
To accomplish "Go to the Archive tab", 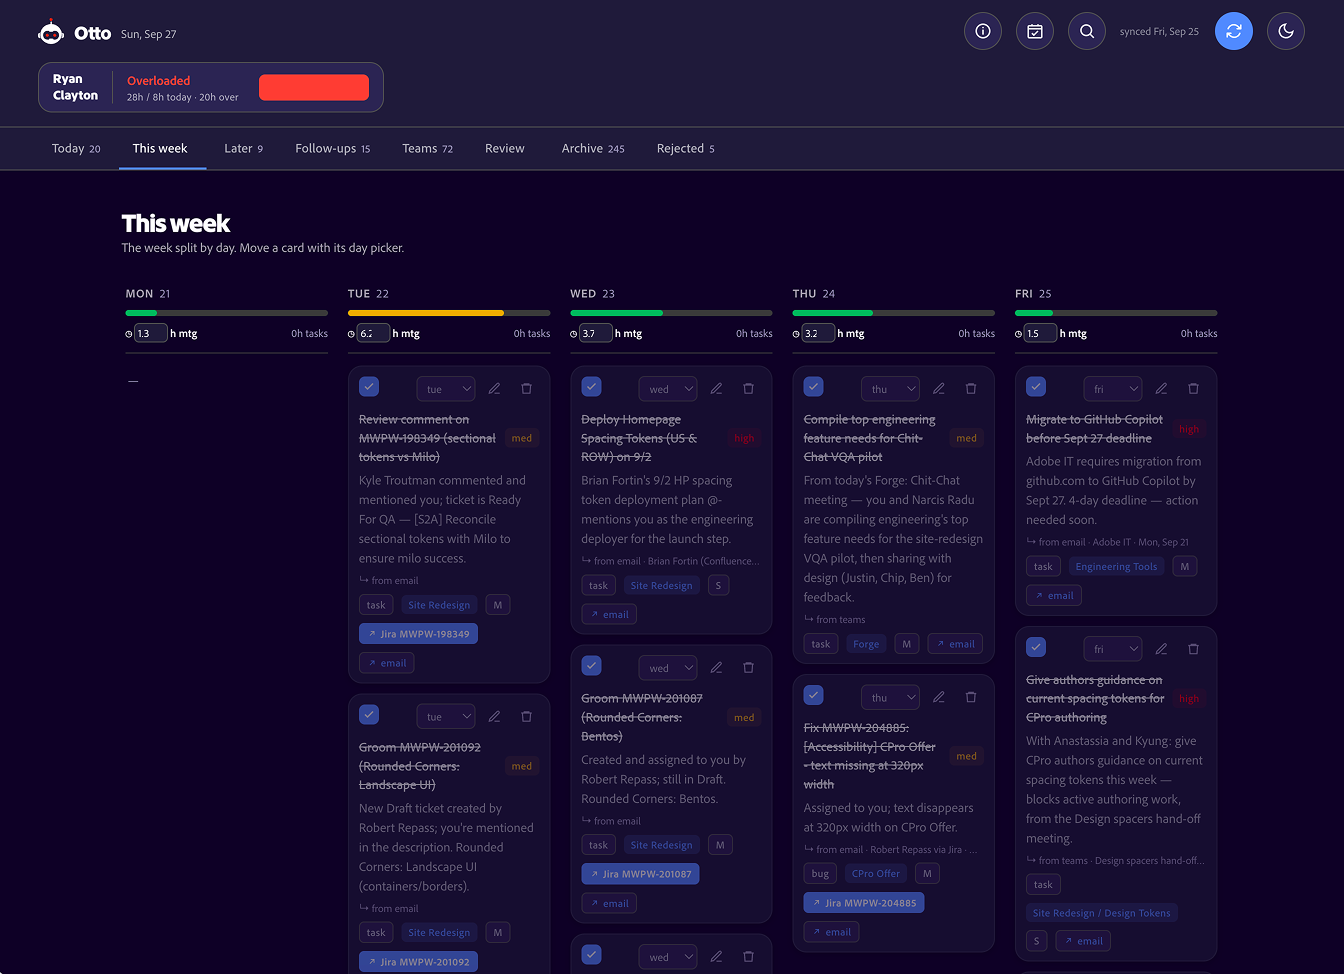I will (x=593, y=148).
